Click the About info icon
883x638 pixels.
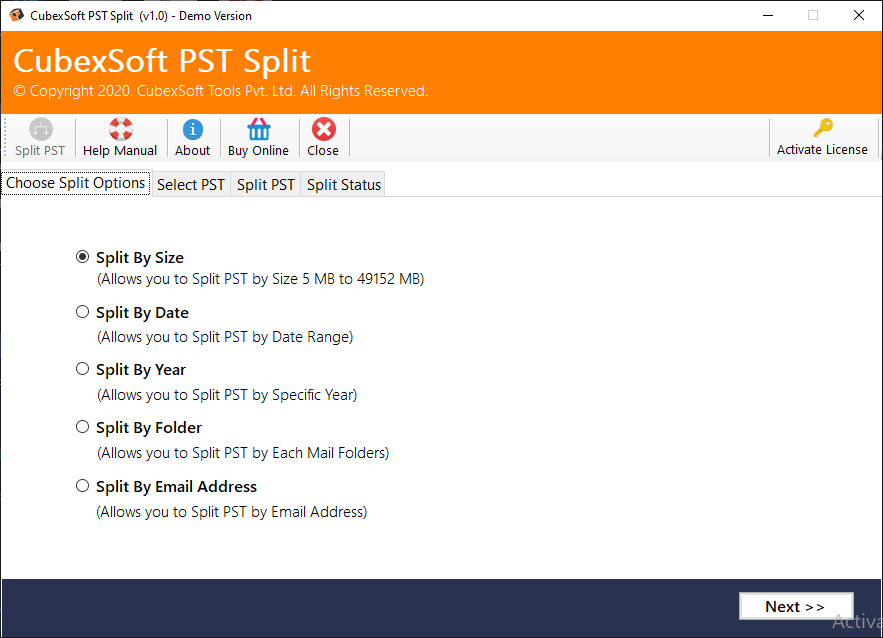(192, 137)
